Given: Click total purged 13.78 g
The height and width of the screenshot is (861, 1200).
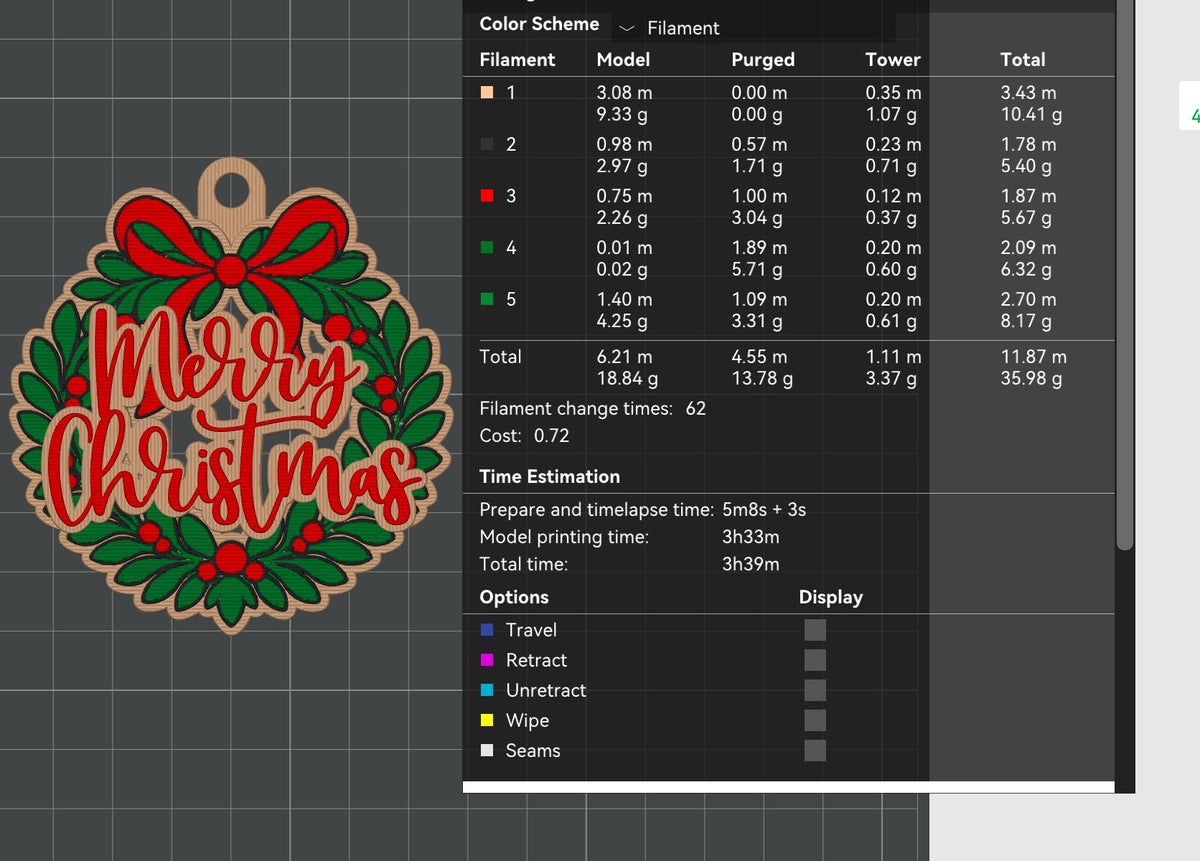Looking at the screenshot, I should 762,378.
